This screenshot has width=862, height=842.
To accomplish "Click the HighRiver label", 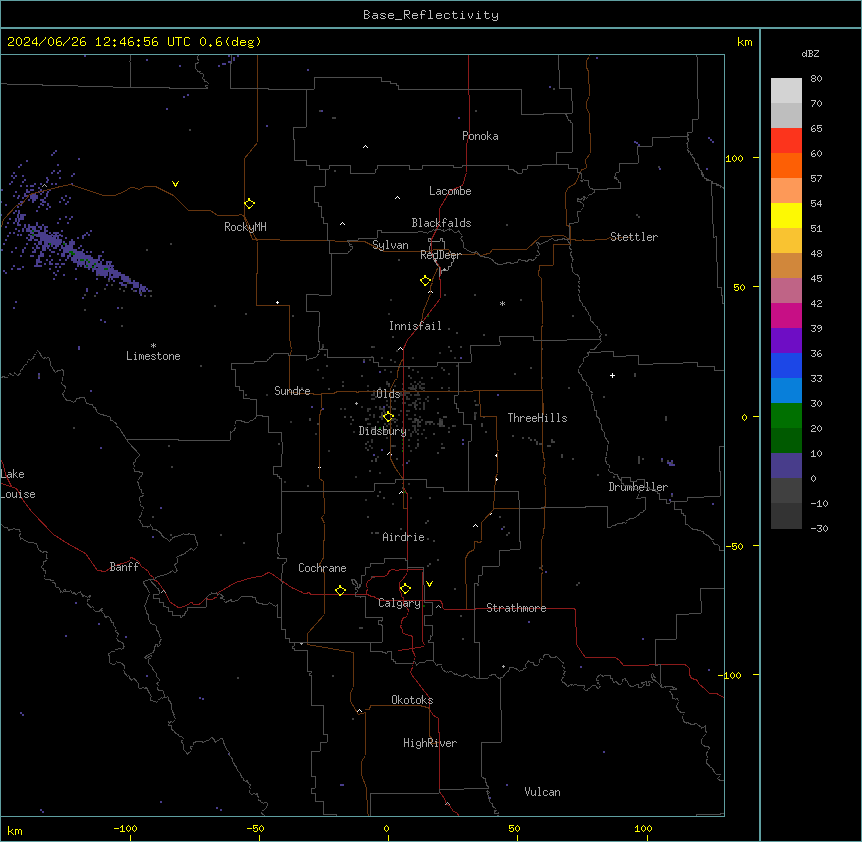I will (430, 743).
